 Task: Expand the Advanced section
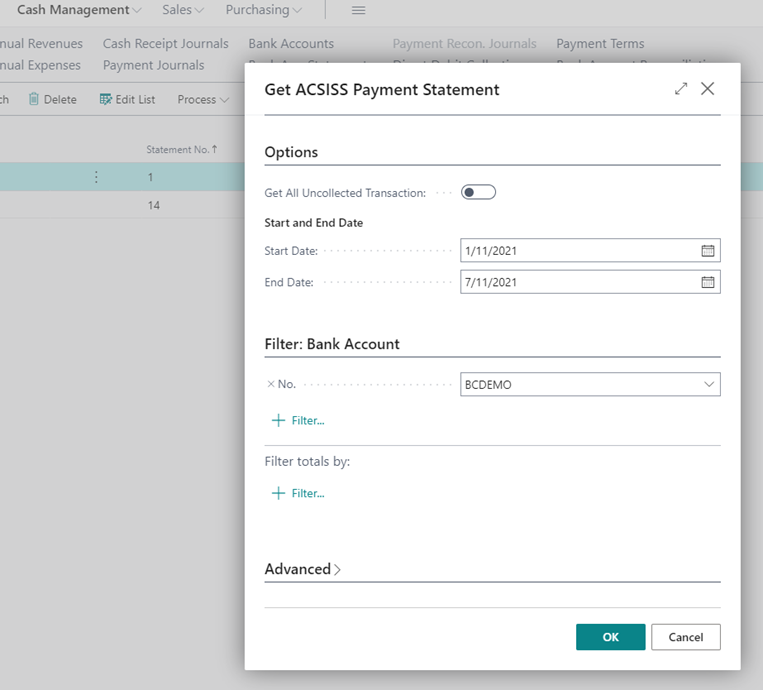click(x=302, y=569)
